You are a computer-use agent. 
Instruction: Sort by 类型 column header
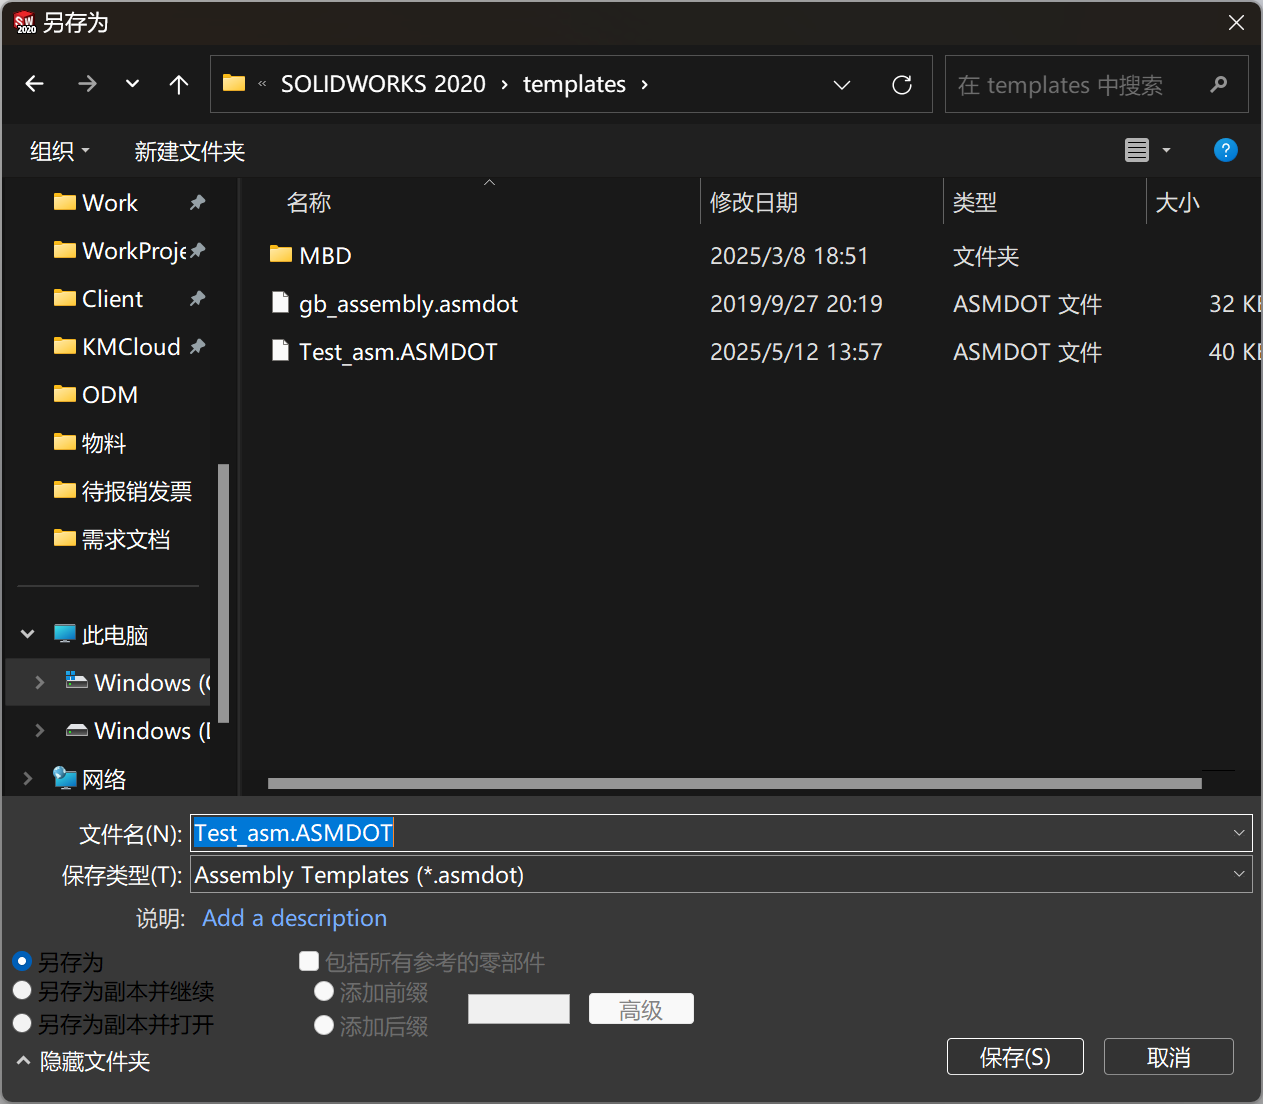(x=975, y=203)
